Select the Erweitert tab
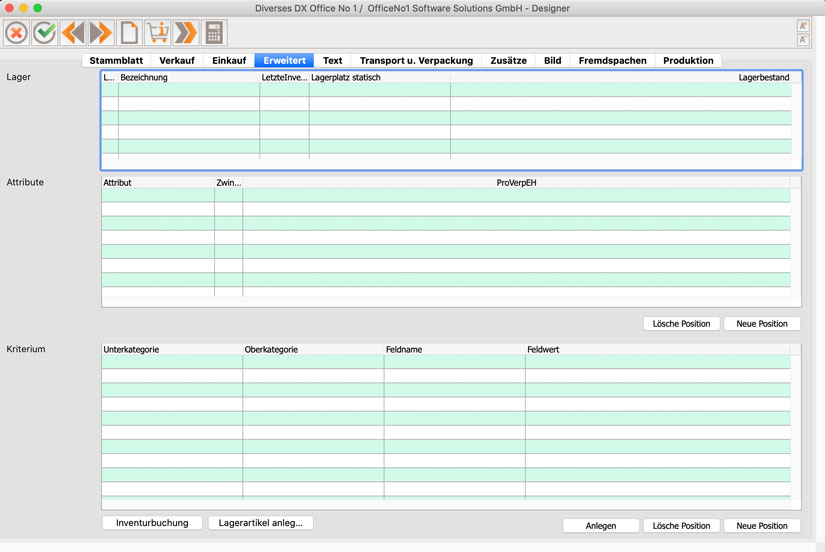The height and width of the screenshot is (552, 825). point(284,61)
